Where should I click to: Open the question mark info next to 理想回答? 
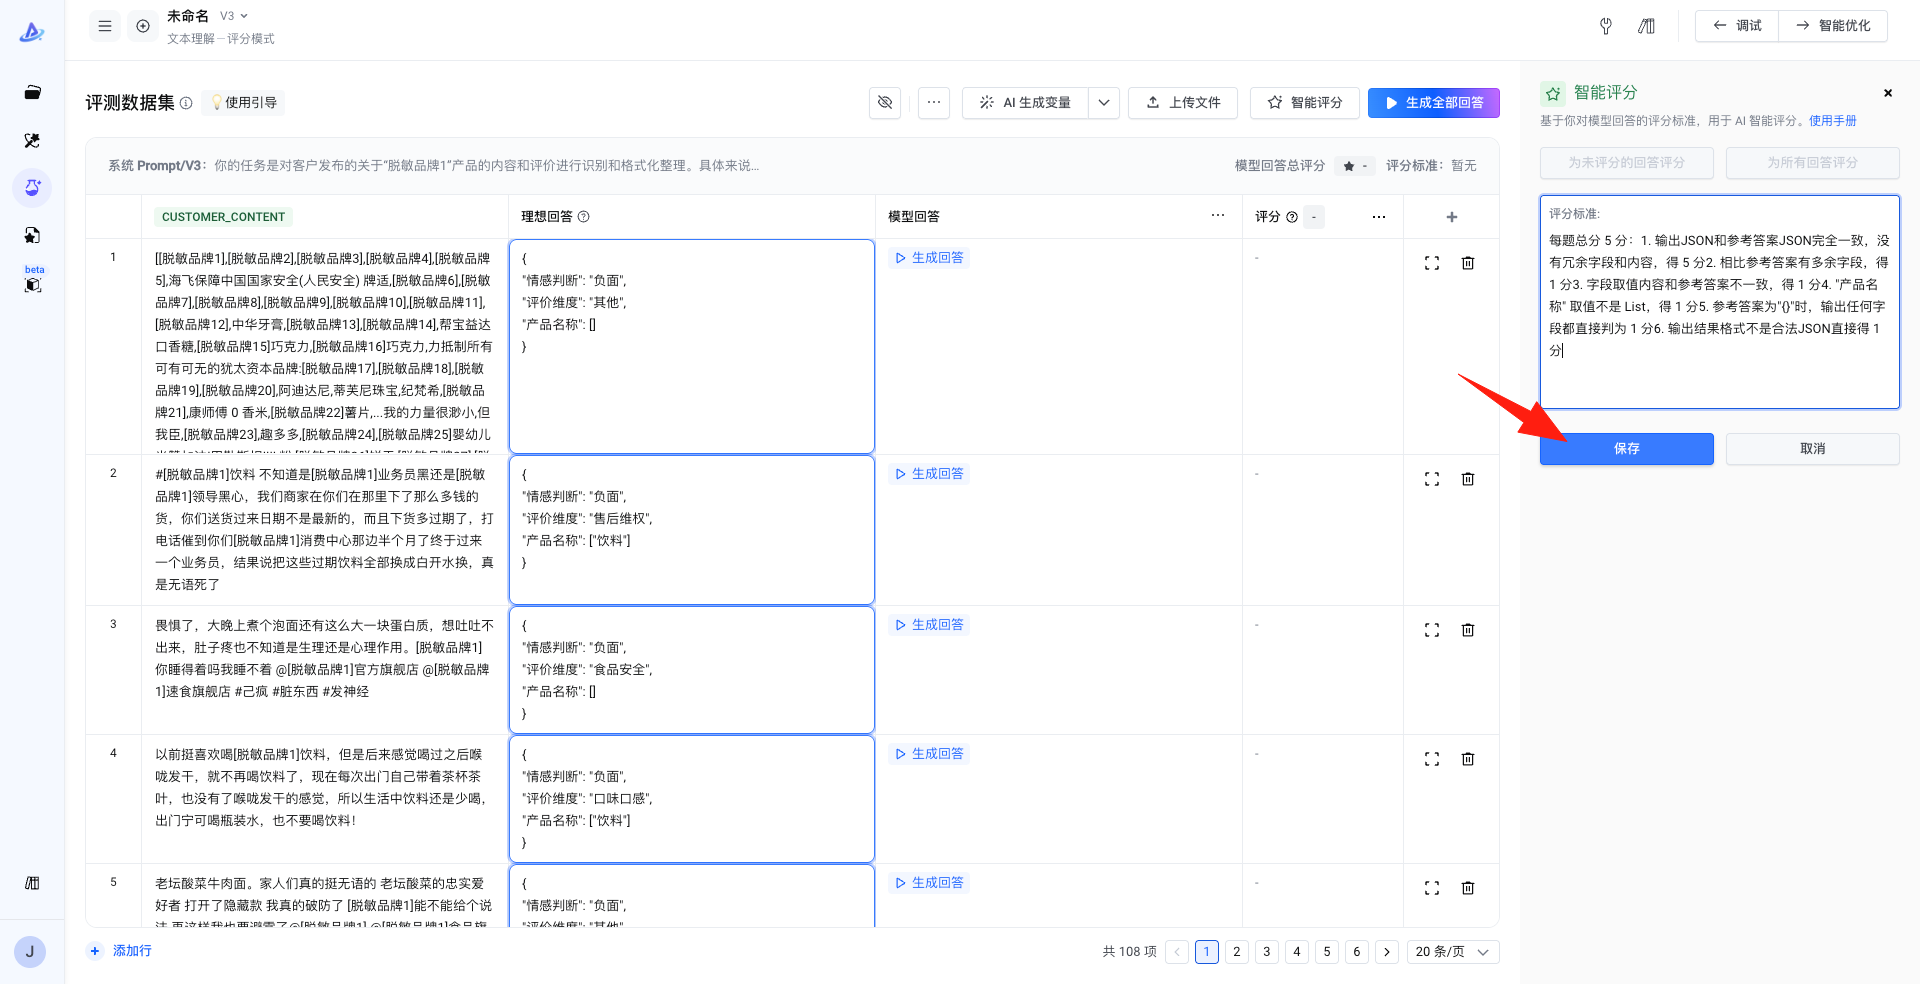[x=584, y=217]
